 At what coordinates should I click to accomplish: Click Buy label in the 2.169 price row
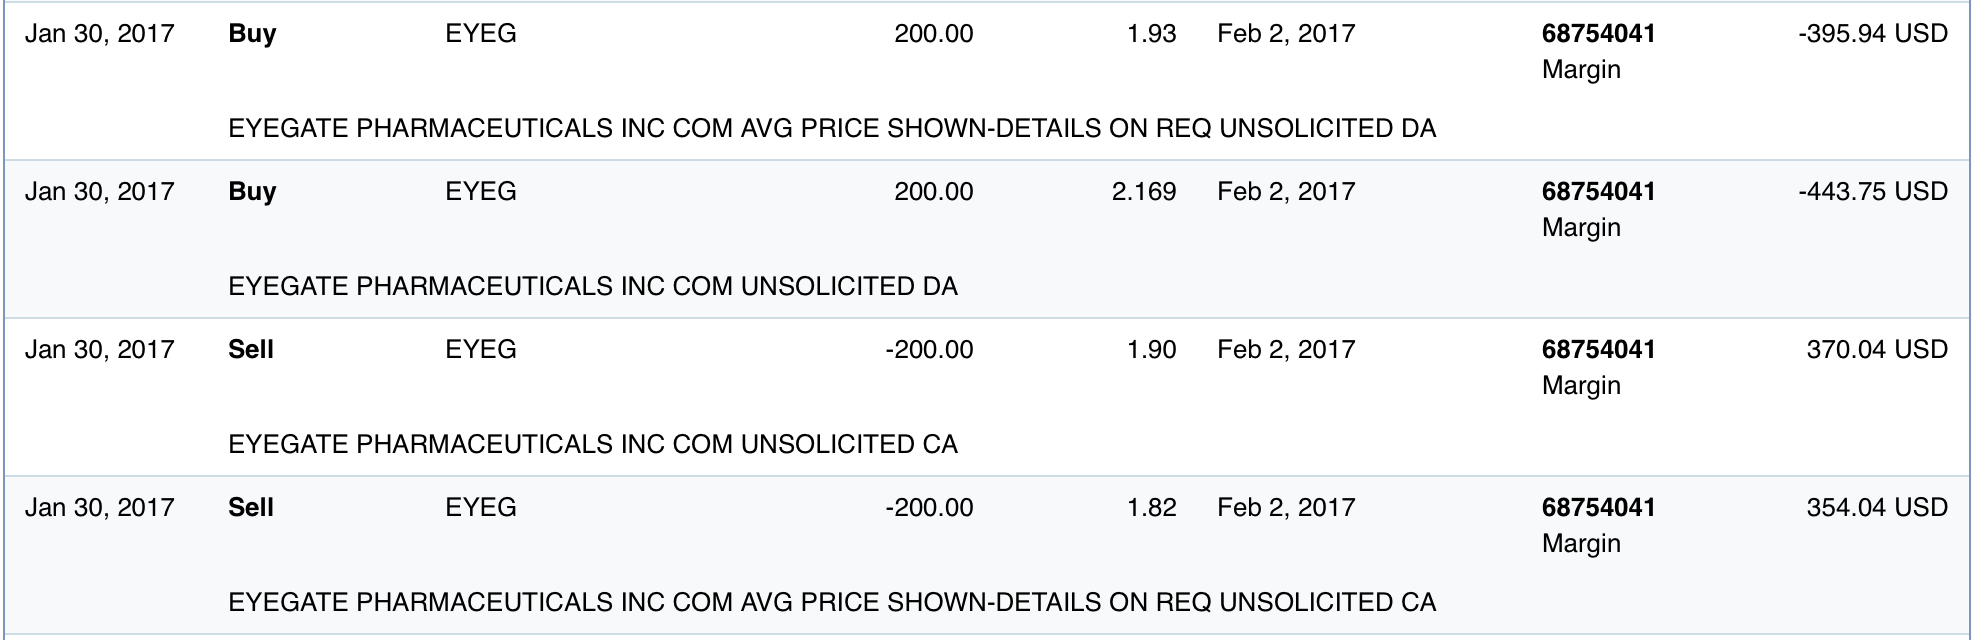(252, 192)
